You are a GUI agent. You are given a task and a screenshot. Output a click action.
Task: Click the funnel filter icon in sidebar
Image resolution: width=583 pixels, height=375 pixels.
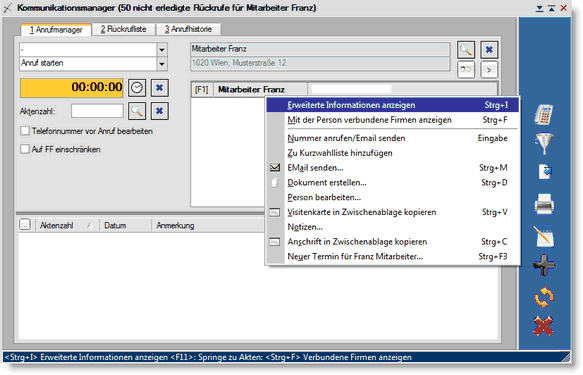pos(544,143)
